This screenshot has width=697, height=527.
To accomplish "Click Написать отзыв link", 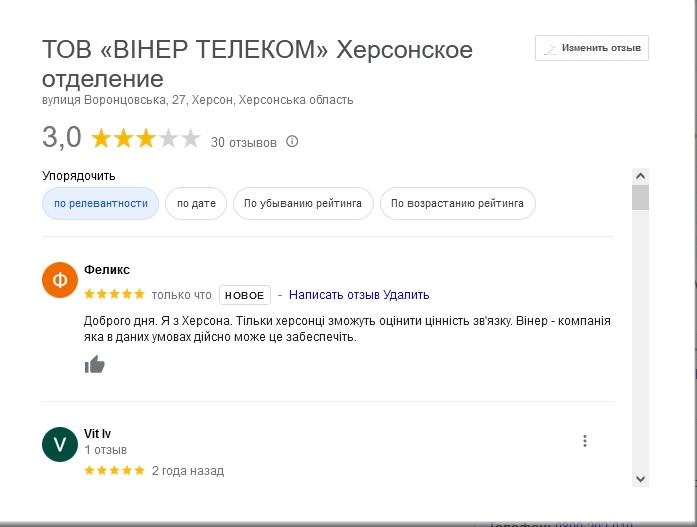I will tap(334, 295).
